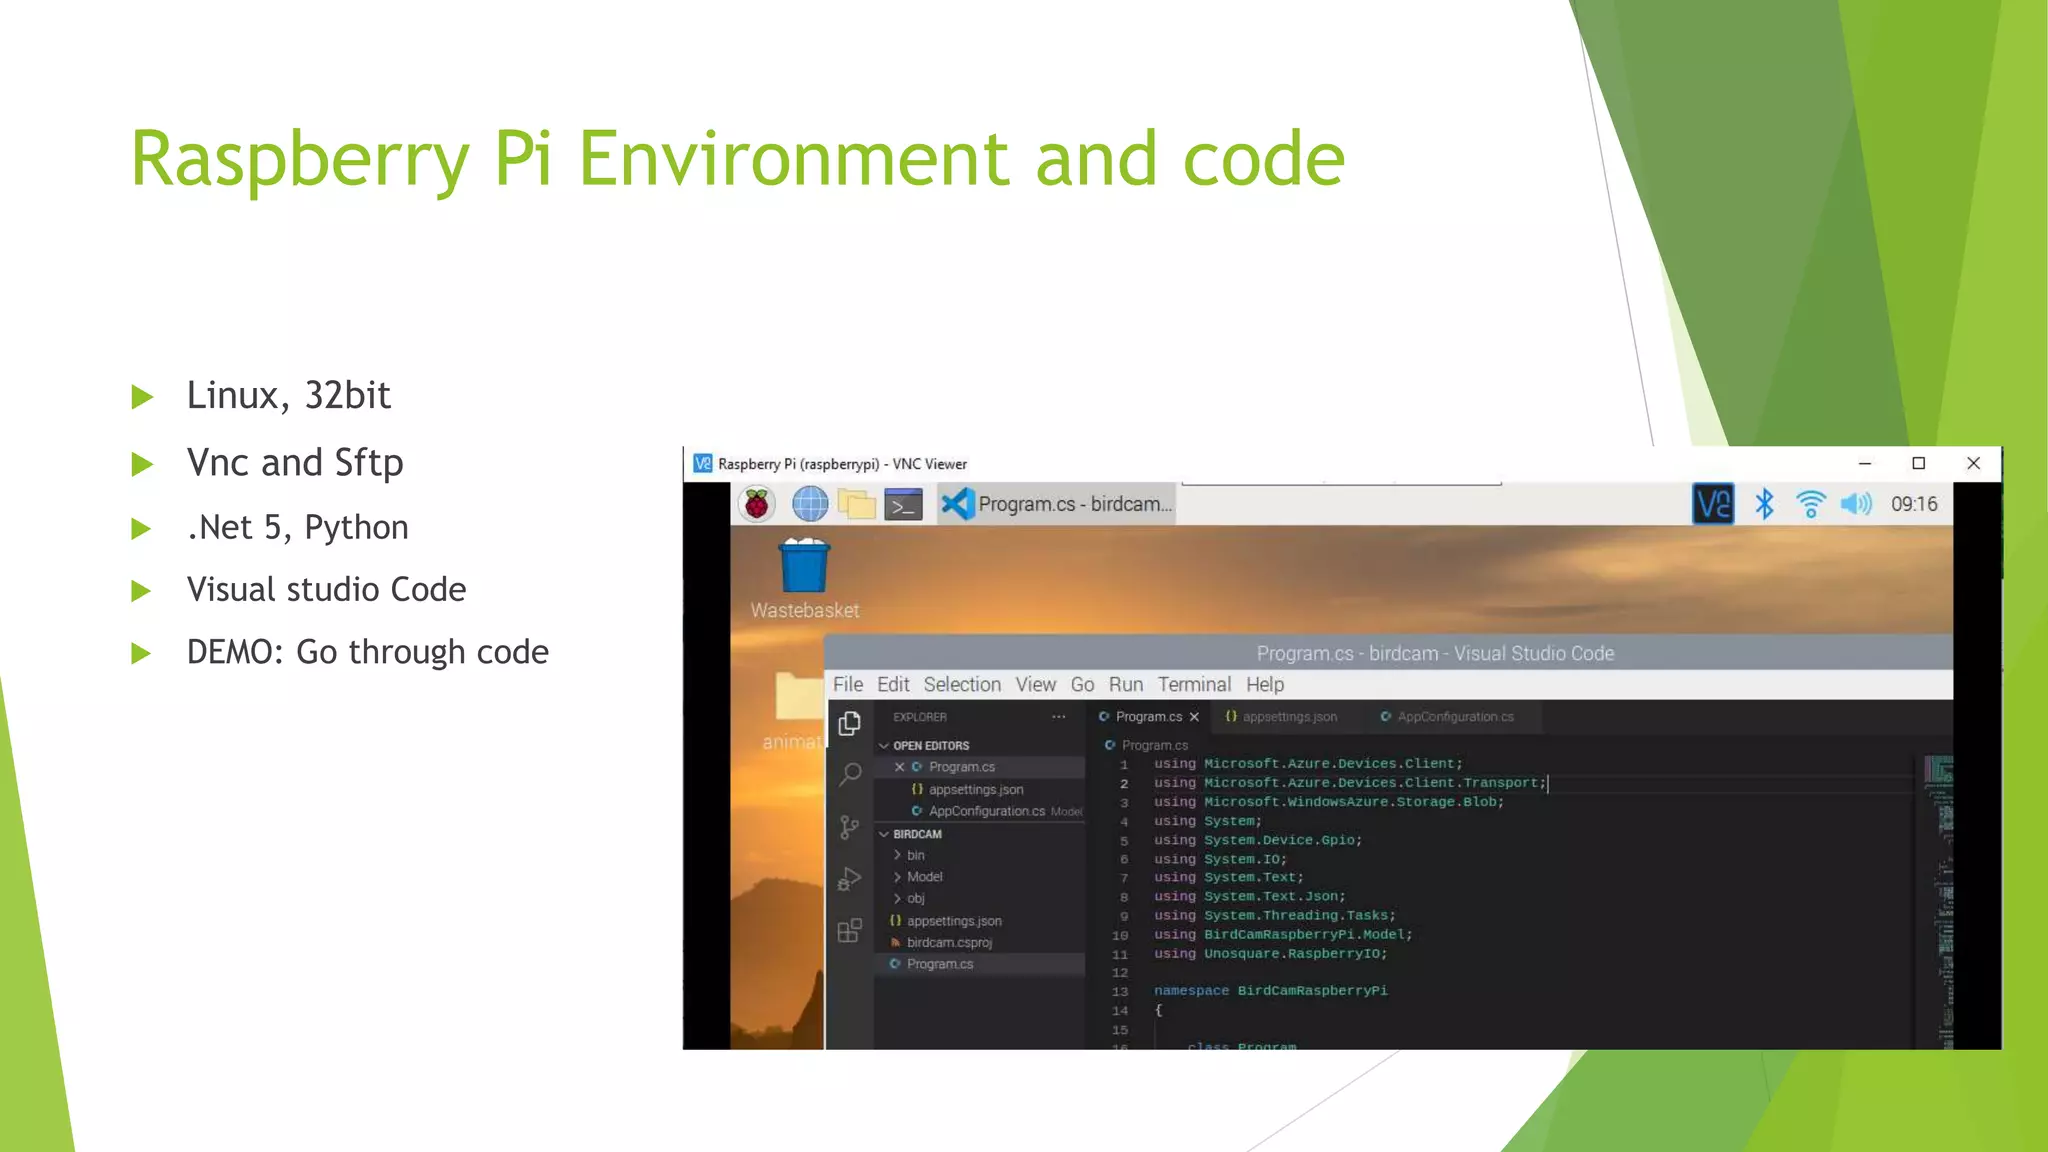Open the Edit menu

[x=893, y=685]
